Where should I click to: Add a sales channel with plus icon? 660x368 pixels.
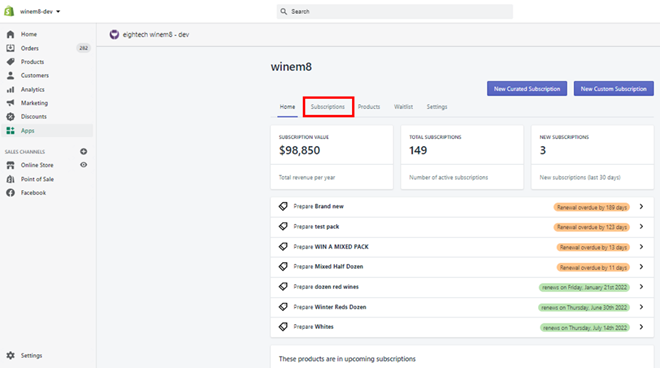(x=83, y=152)
